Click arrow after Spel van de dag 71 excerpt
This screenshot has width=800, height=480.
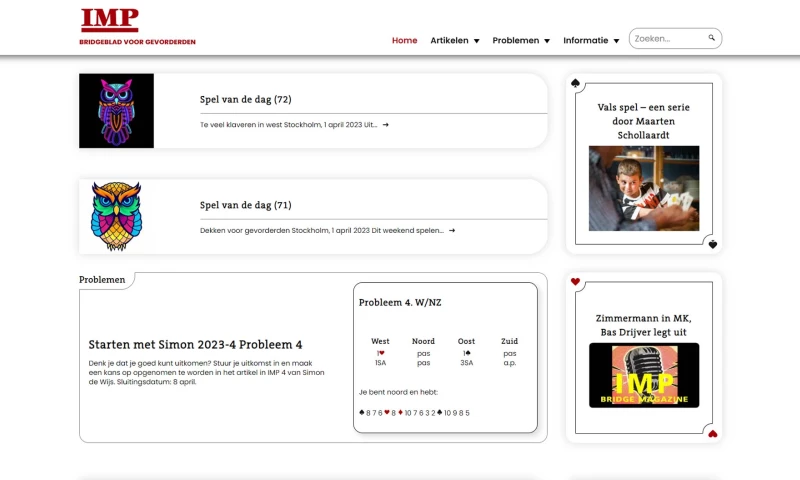[452, 230]
